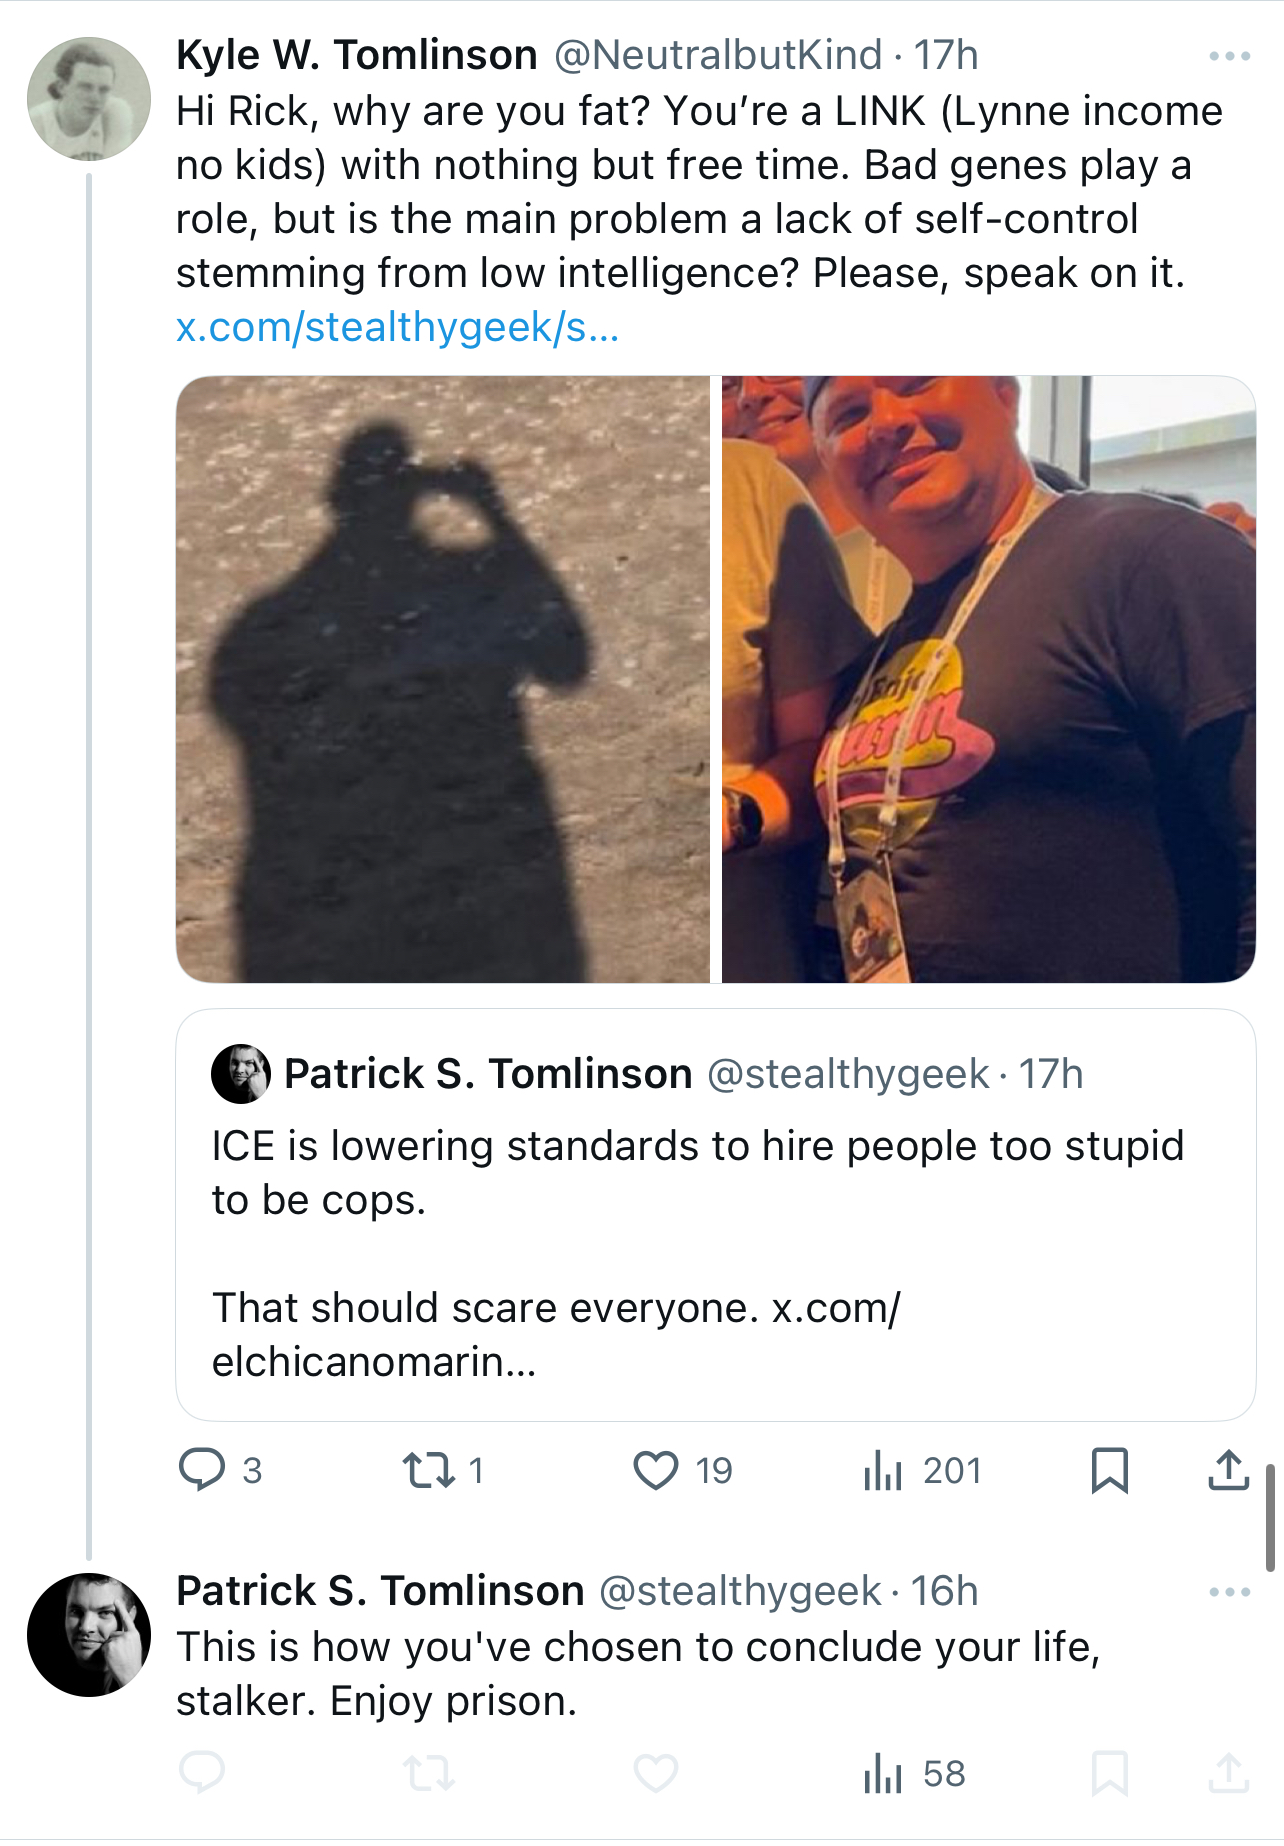1284x1846 pixels.
Task: Open the photo of man with lanyard
Action: (989, 679)
